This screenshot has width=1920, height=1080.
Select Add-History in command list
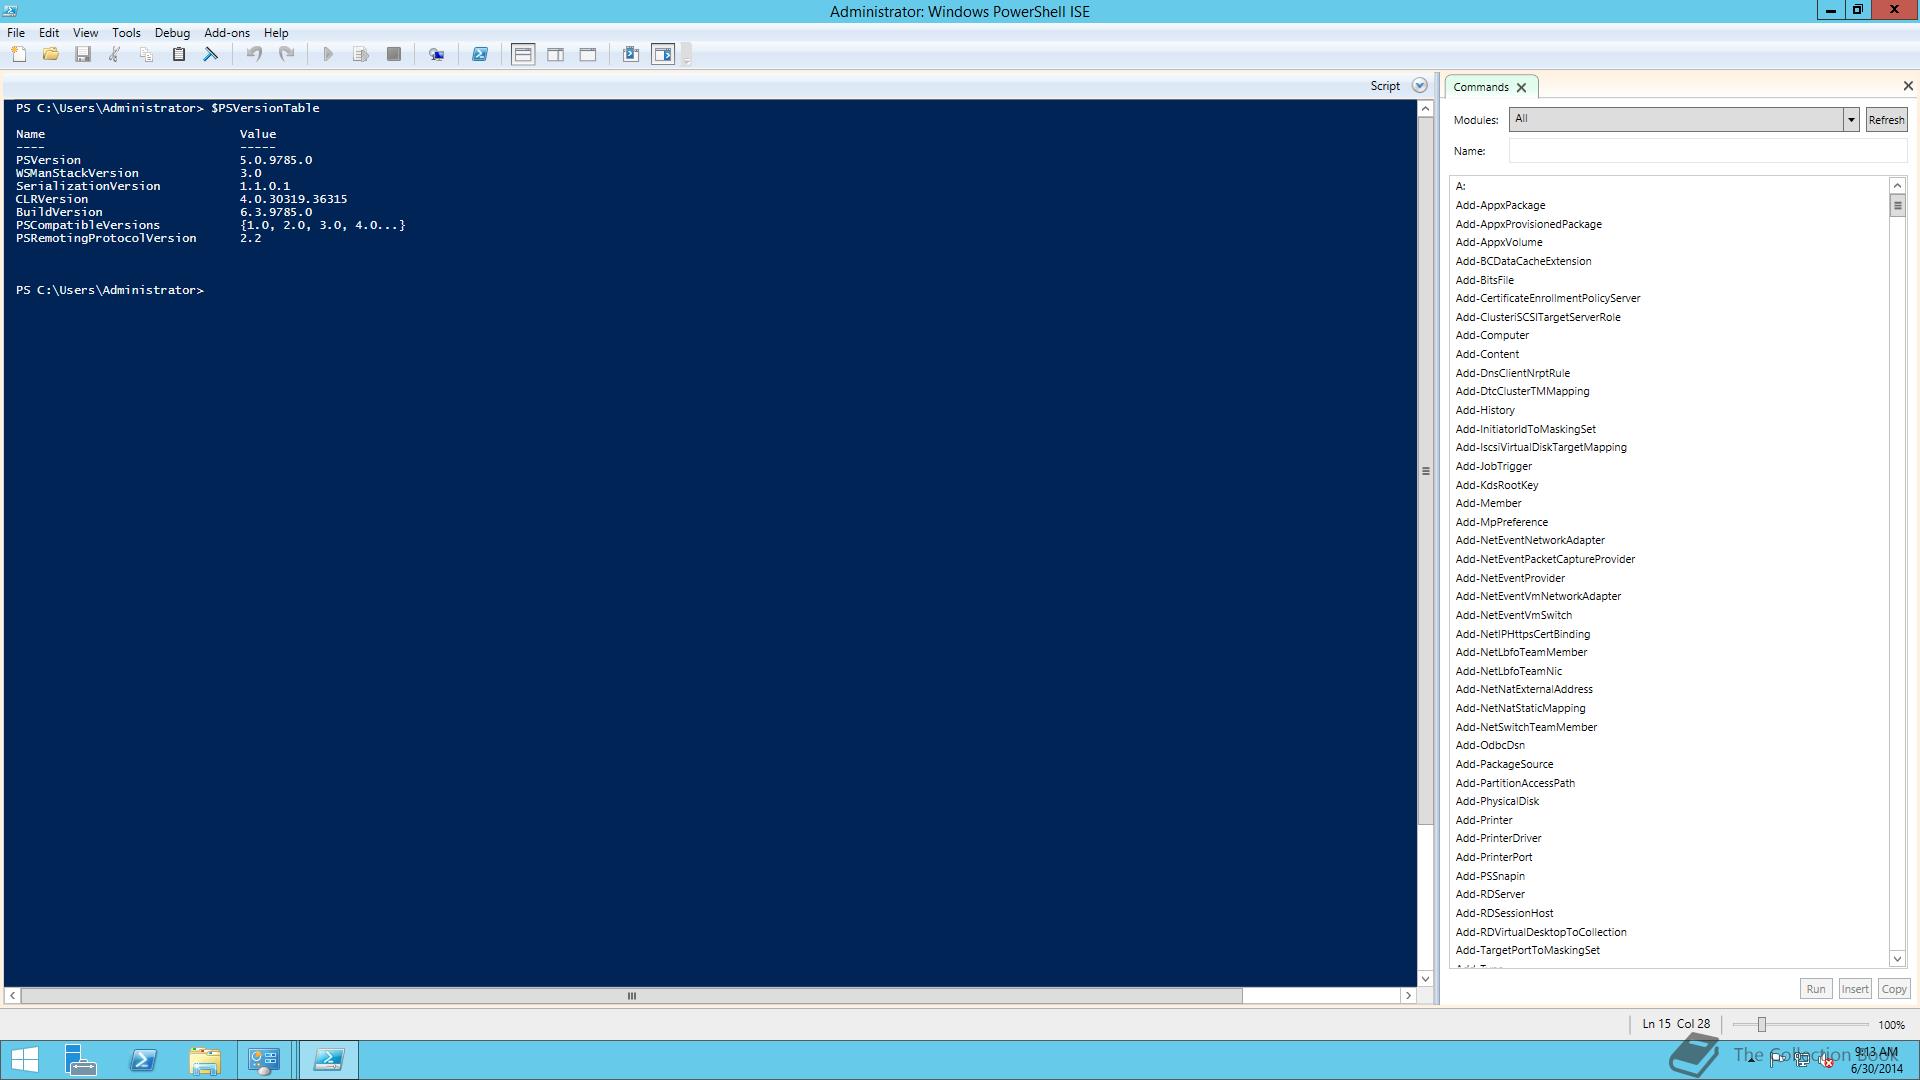(1485, 410)
